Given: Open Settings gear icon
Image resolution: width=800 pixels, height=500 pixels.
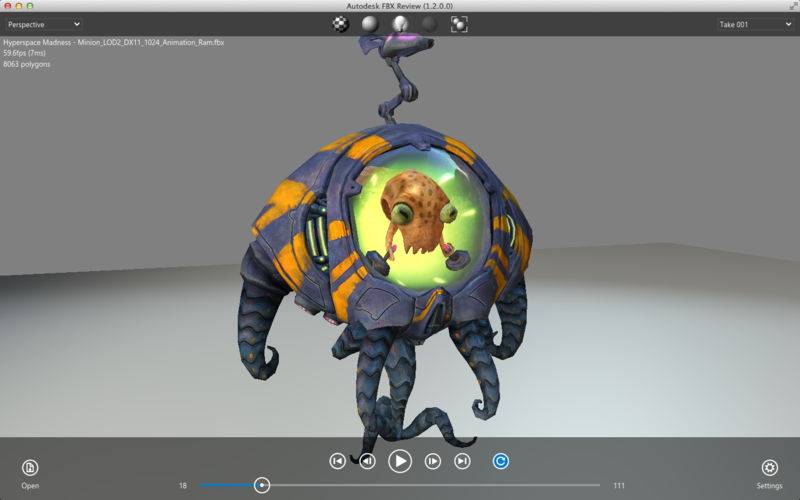Looking at the screenshot, I should point(769,467).
